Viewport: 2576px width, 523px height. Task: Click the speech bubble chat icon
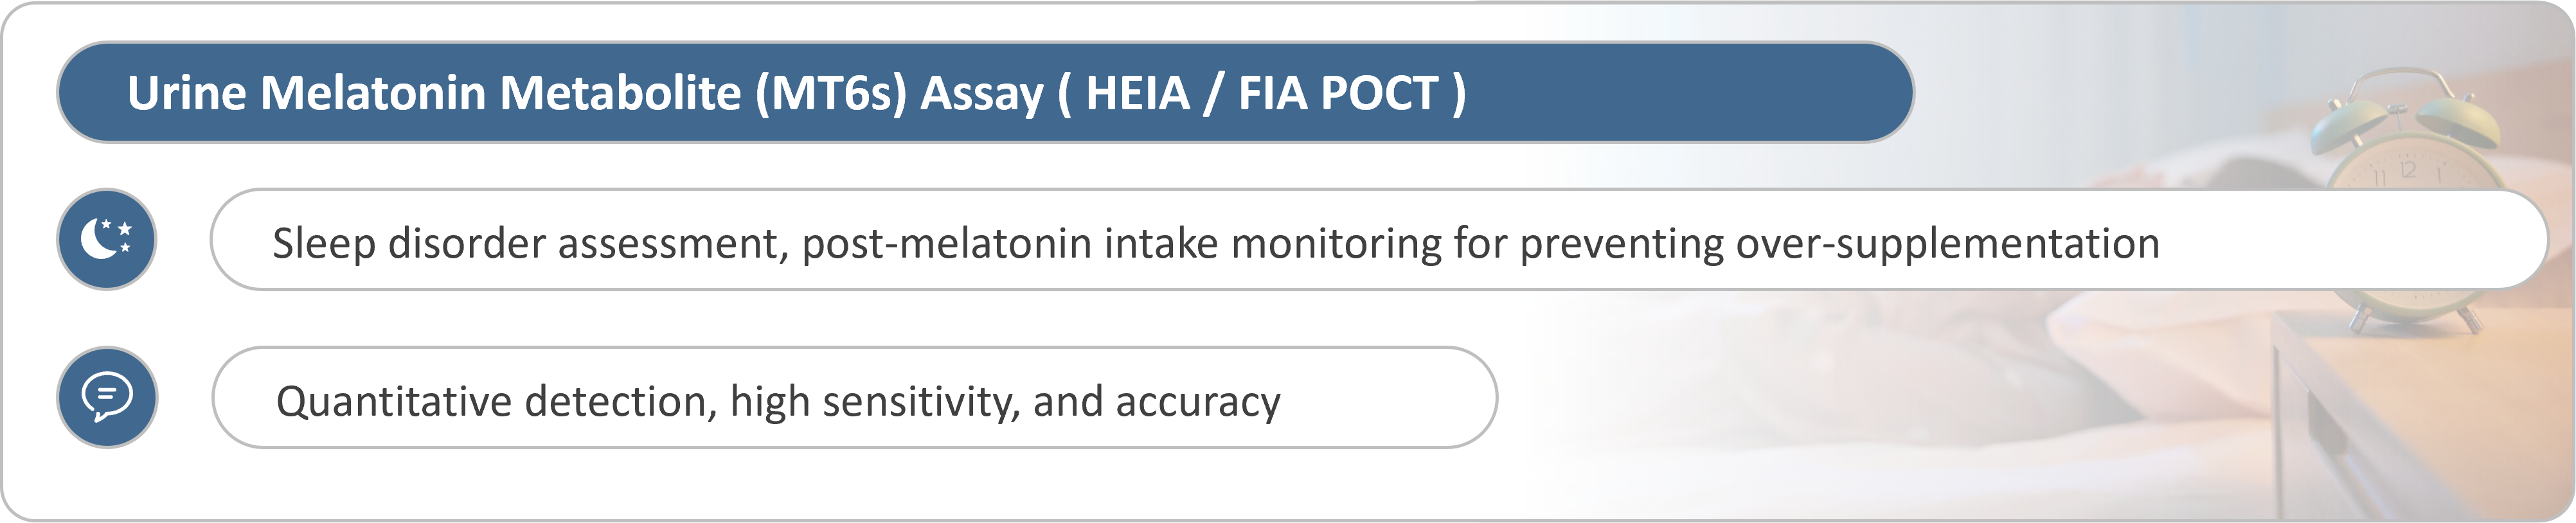pyautogui.click(x=106, y=397)
